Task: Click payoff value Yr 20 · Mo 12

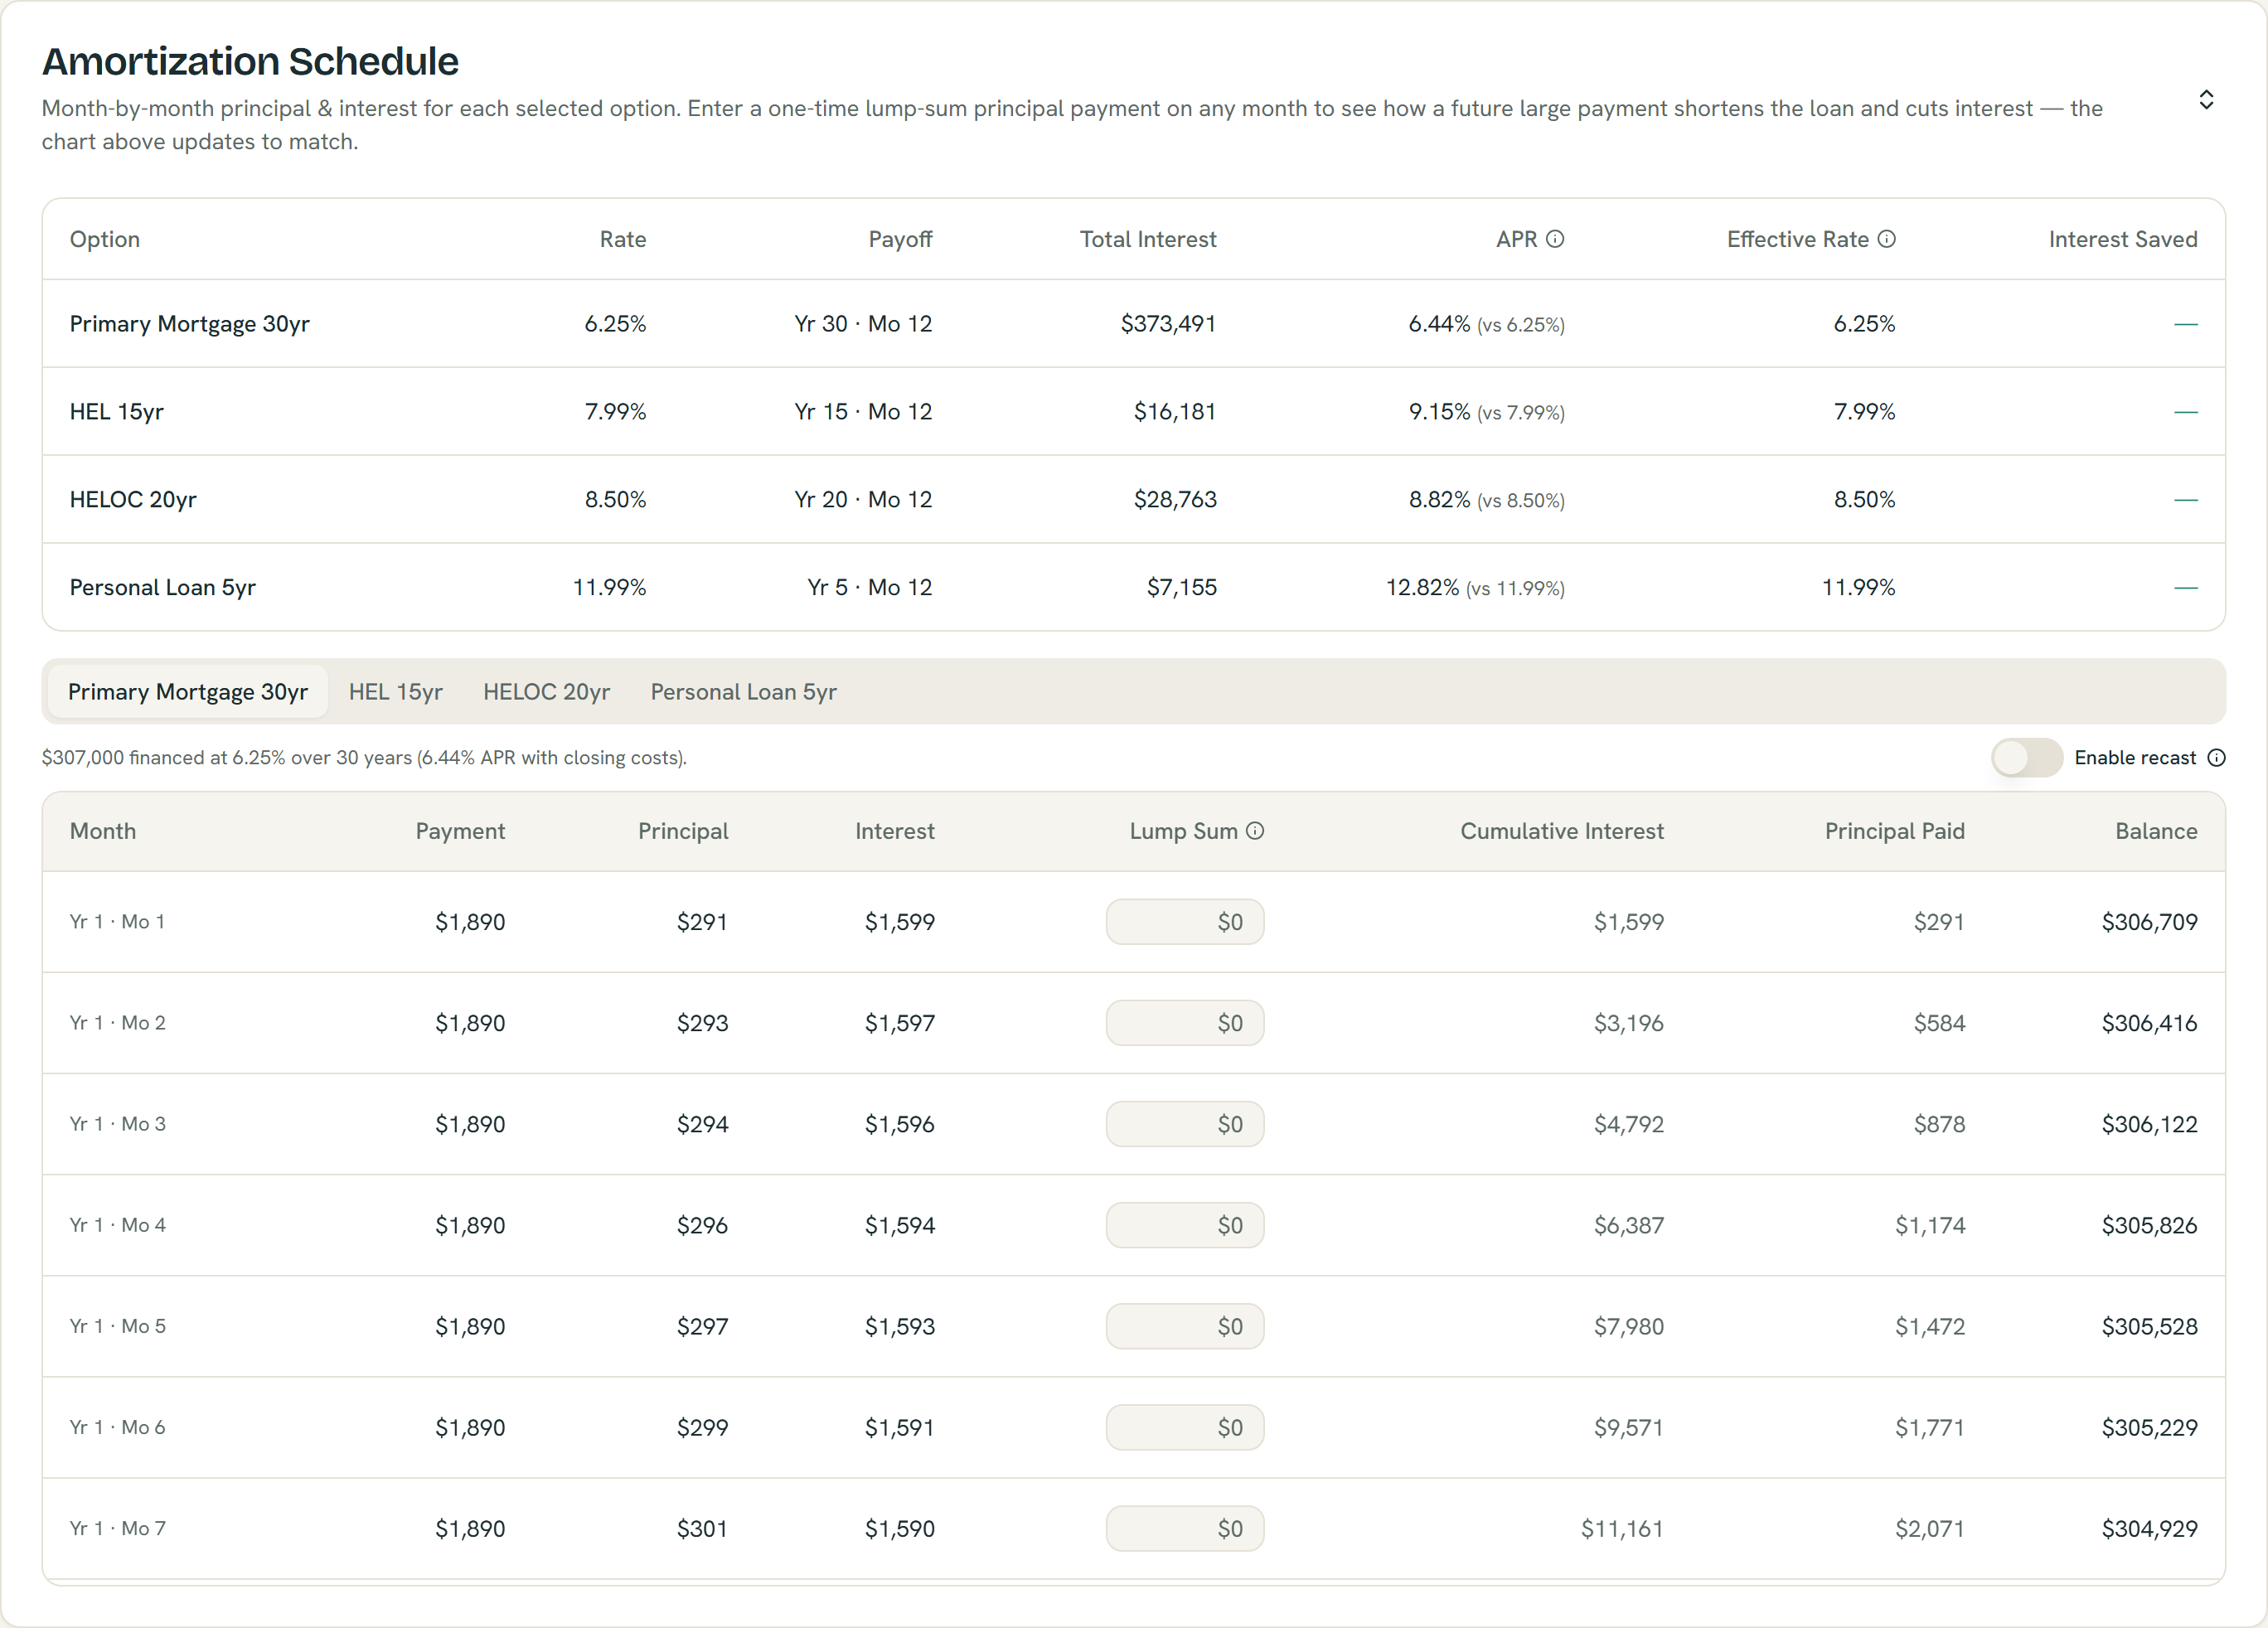Action: click(863, 500)
